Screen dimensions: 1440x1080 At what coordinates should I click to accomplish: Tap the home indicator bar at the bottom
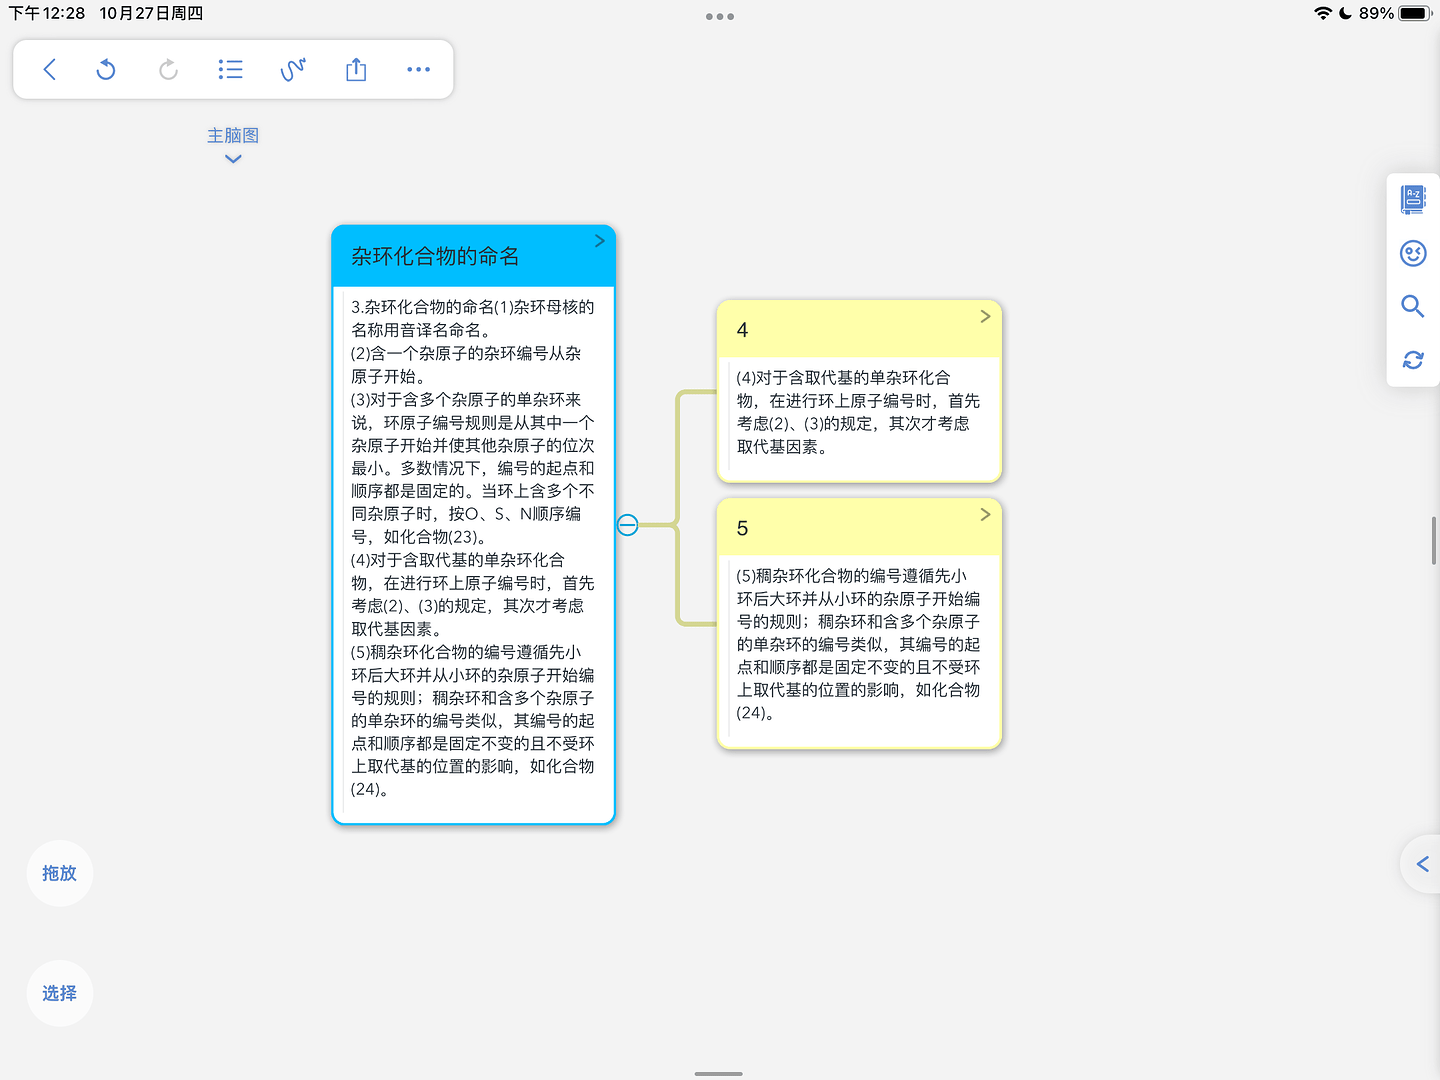tap(719, 1073)
